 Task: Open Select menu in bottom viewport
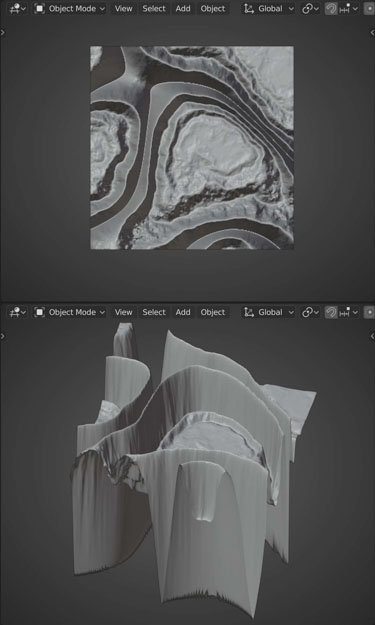point(154,312)
